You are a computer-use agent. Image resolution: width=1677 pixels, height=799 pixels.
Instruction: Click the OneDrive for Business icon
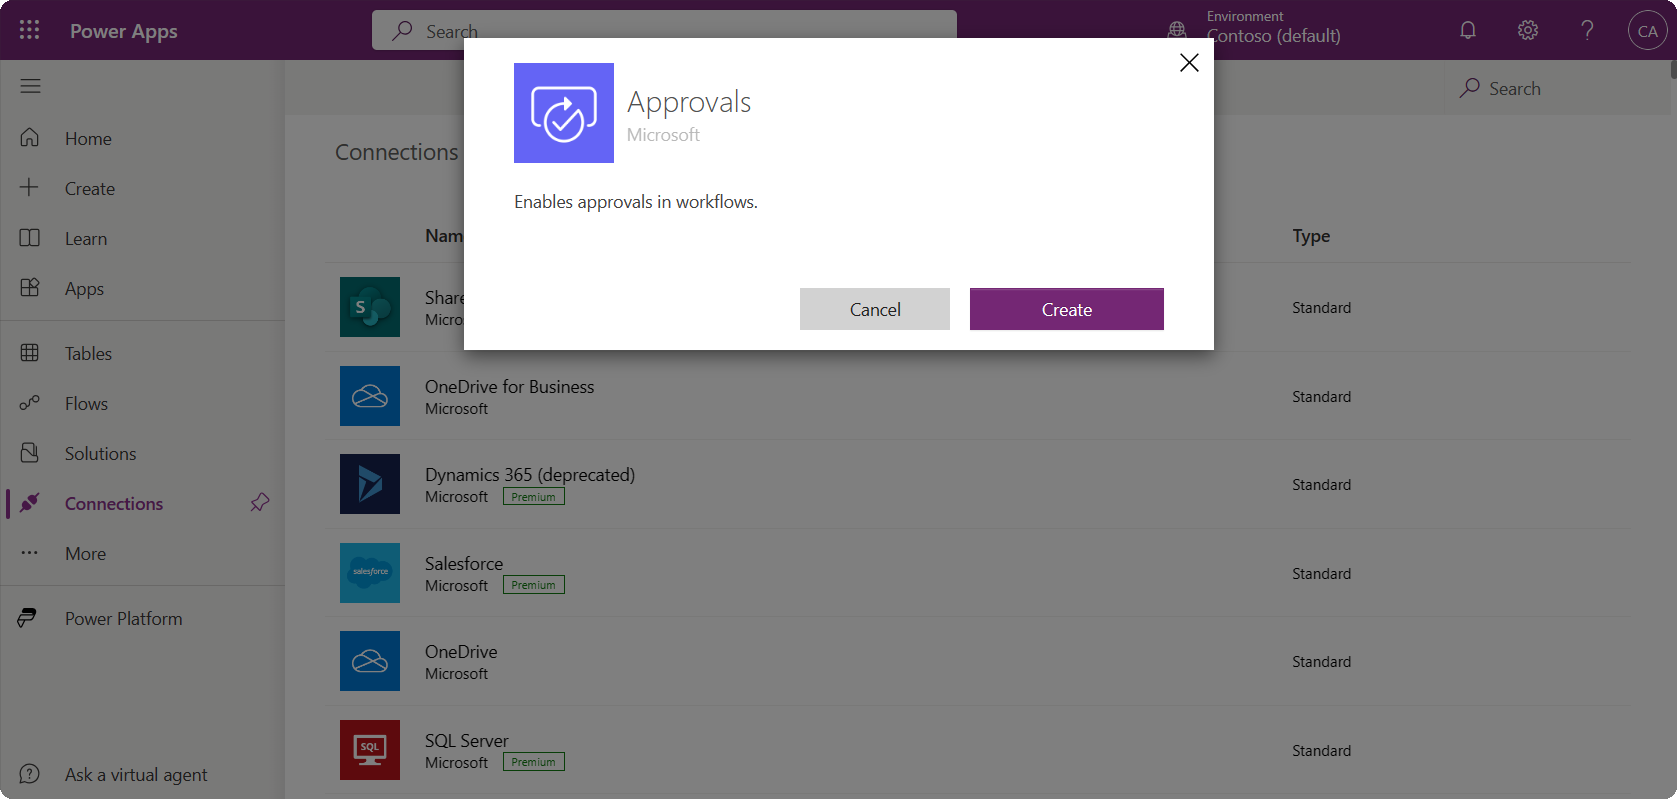tap(370, 396)
